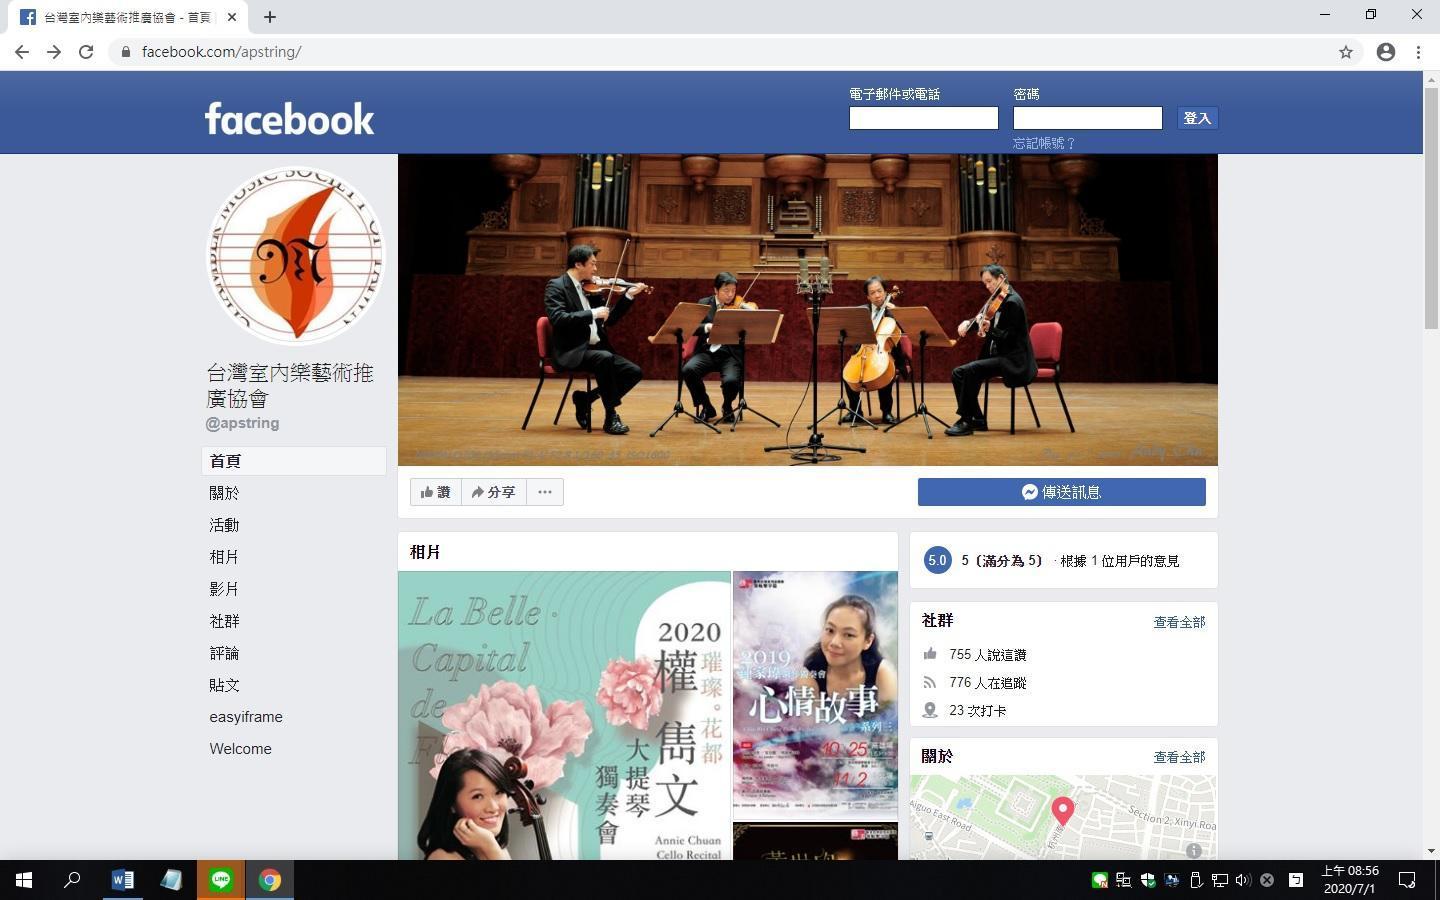
Task: Open the 2020 cello recital poster photo
Action: 564,716
